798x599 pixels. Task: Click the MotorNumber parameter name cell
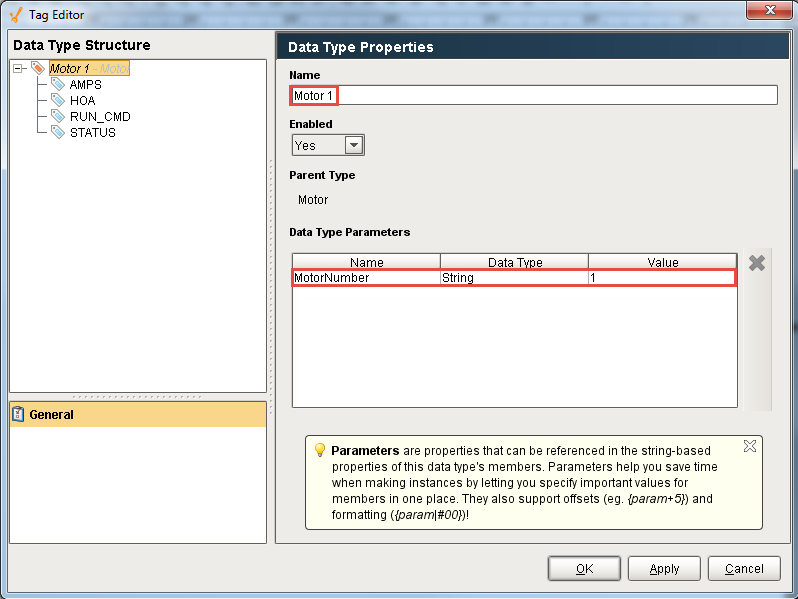pos(365,278)
